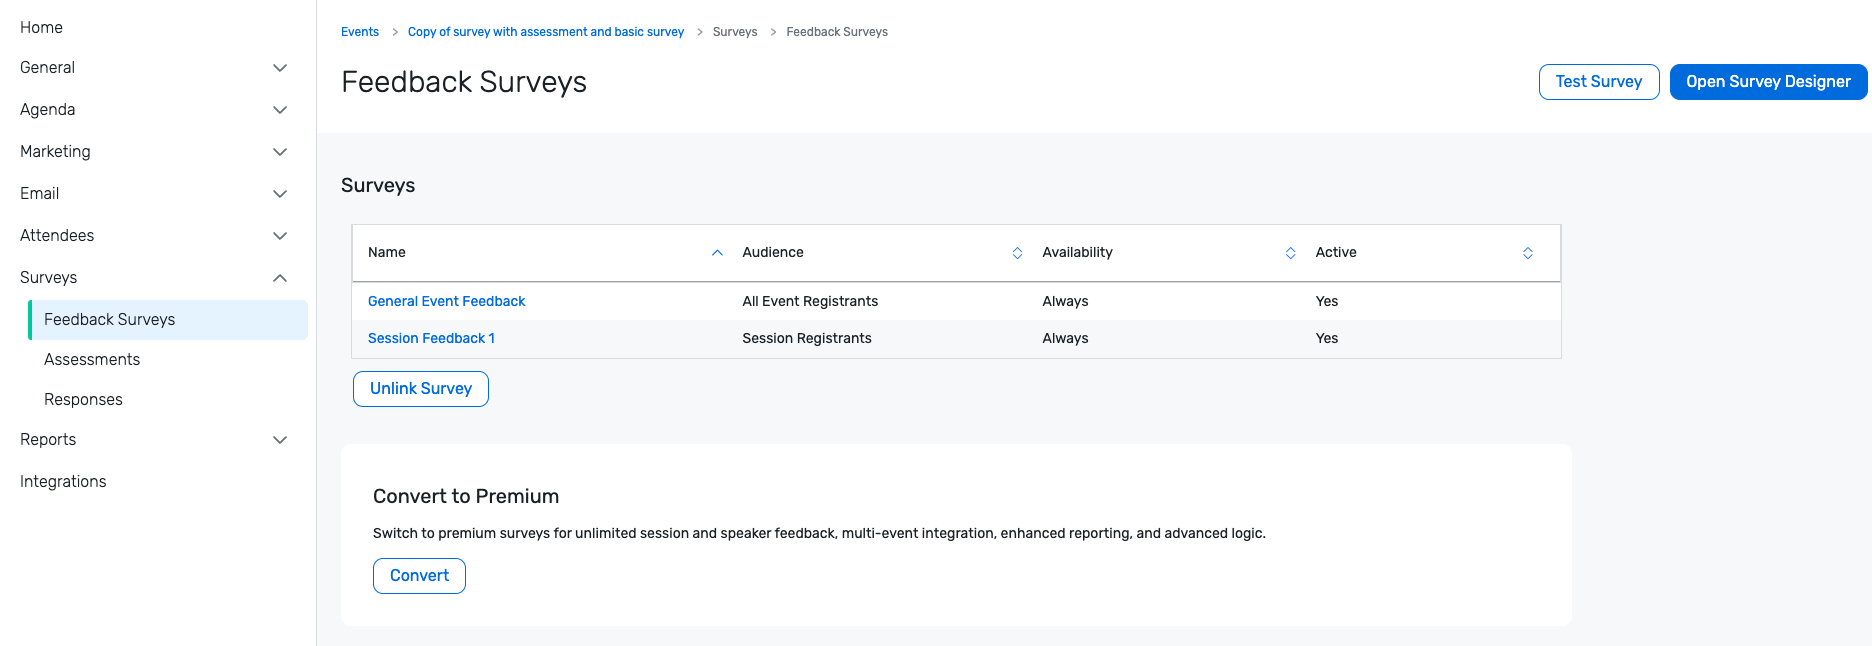The image size is (1872, 646).
Task: Click Always in Session Feedback 1 row
Action: [x=1065, y=338]
